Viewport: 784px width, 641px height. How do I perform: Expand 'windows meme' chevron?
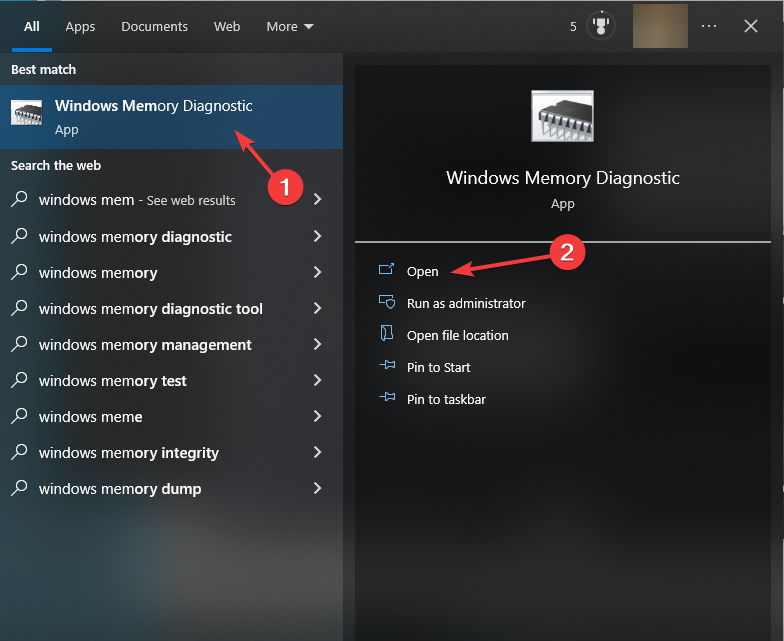(x=318, y=416)
